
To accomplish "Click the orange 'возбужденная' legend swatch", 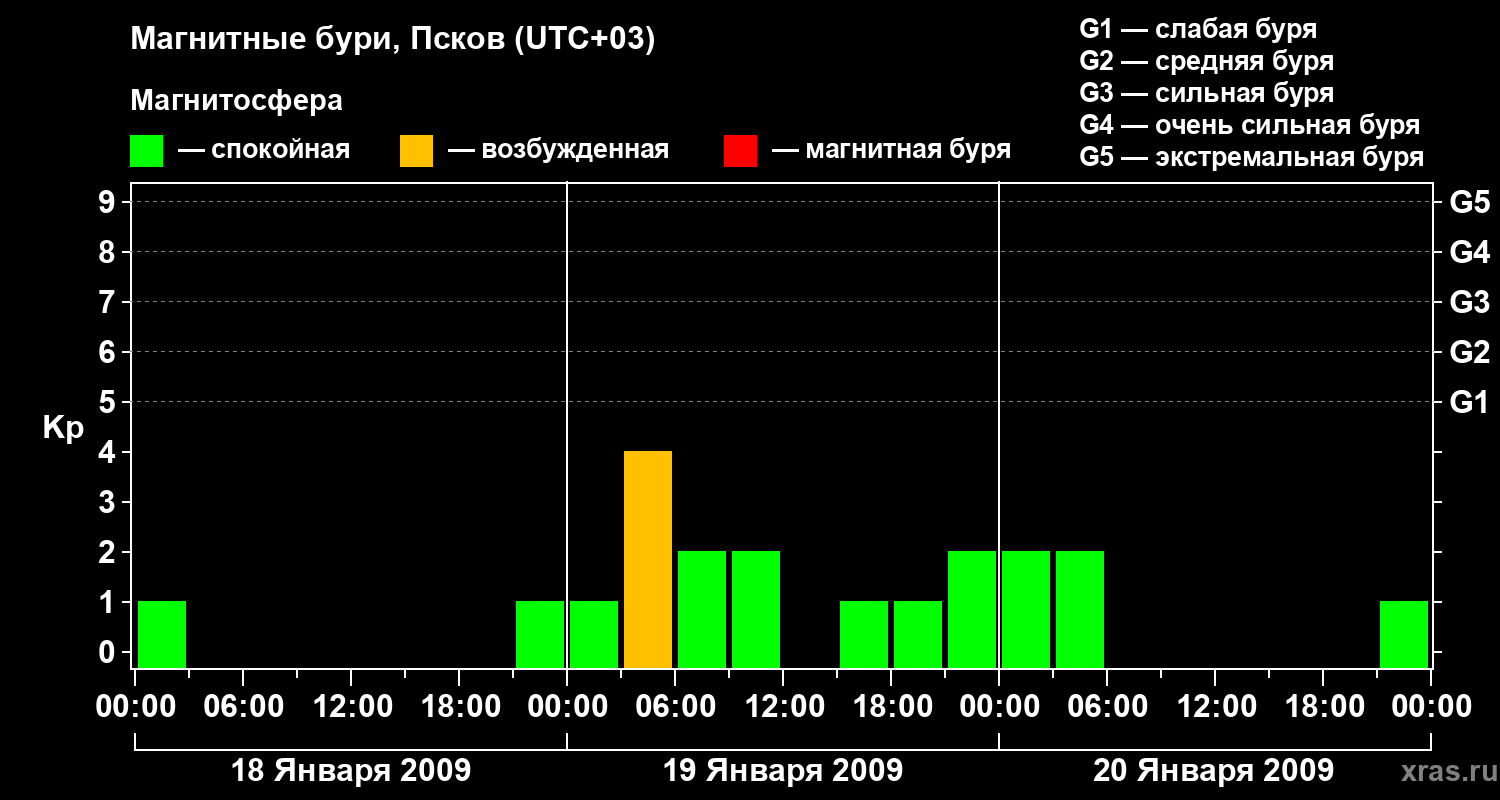I will (x=416, y=151).
